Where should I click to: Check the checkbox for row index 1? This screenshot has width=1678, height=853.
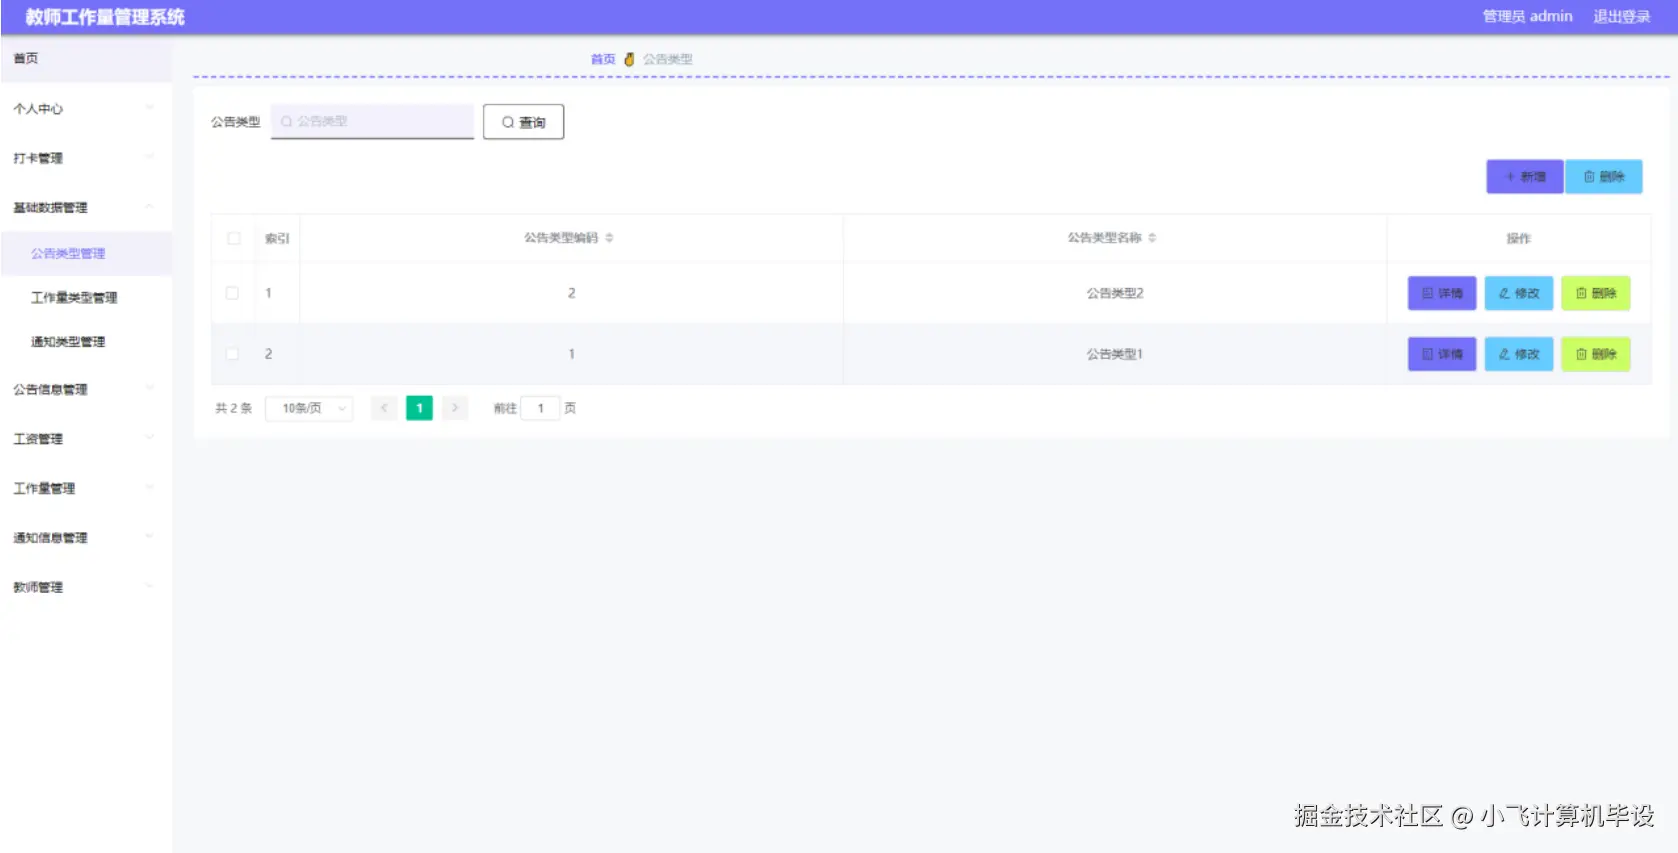[232, 293]
